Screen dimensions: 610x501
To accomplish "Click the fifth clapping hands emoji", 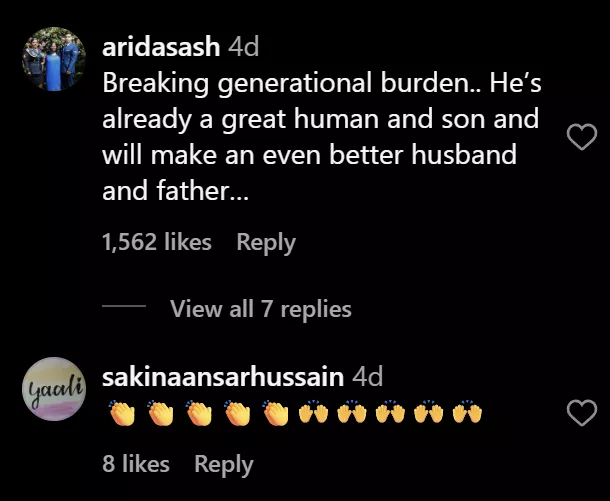I will (276, 413).
